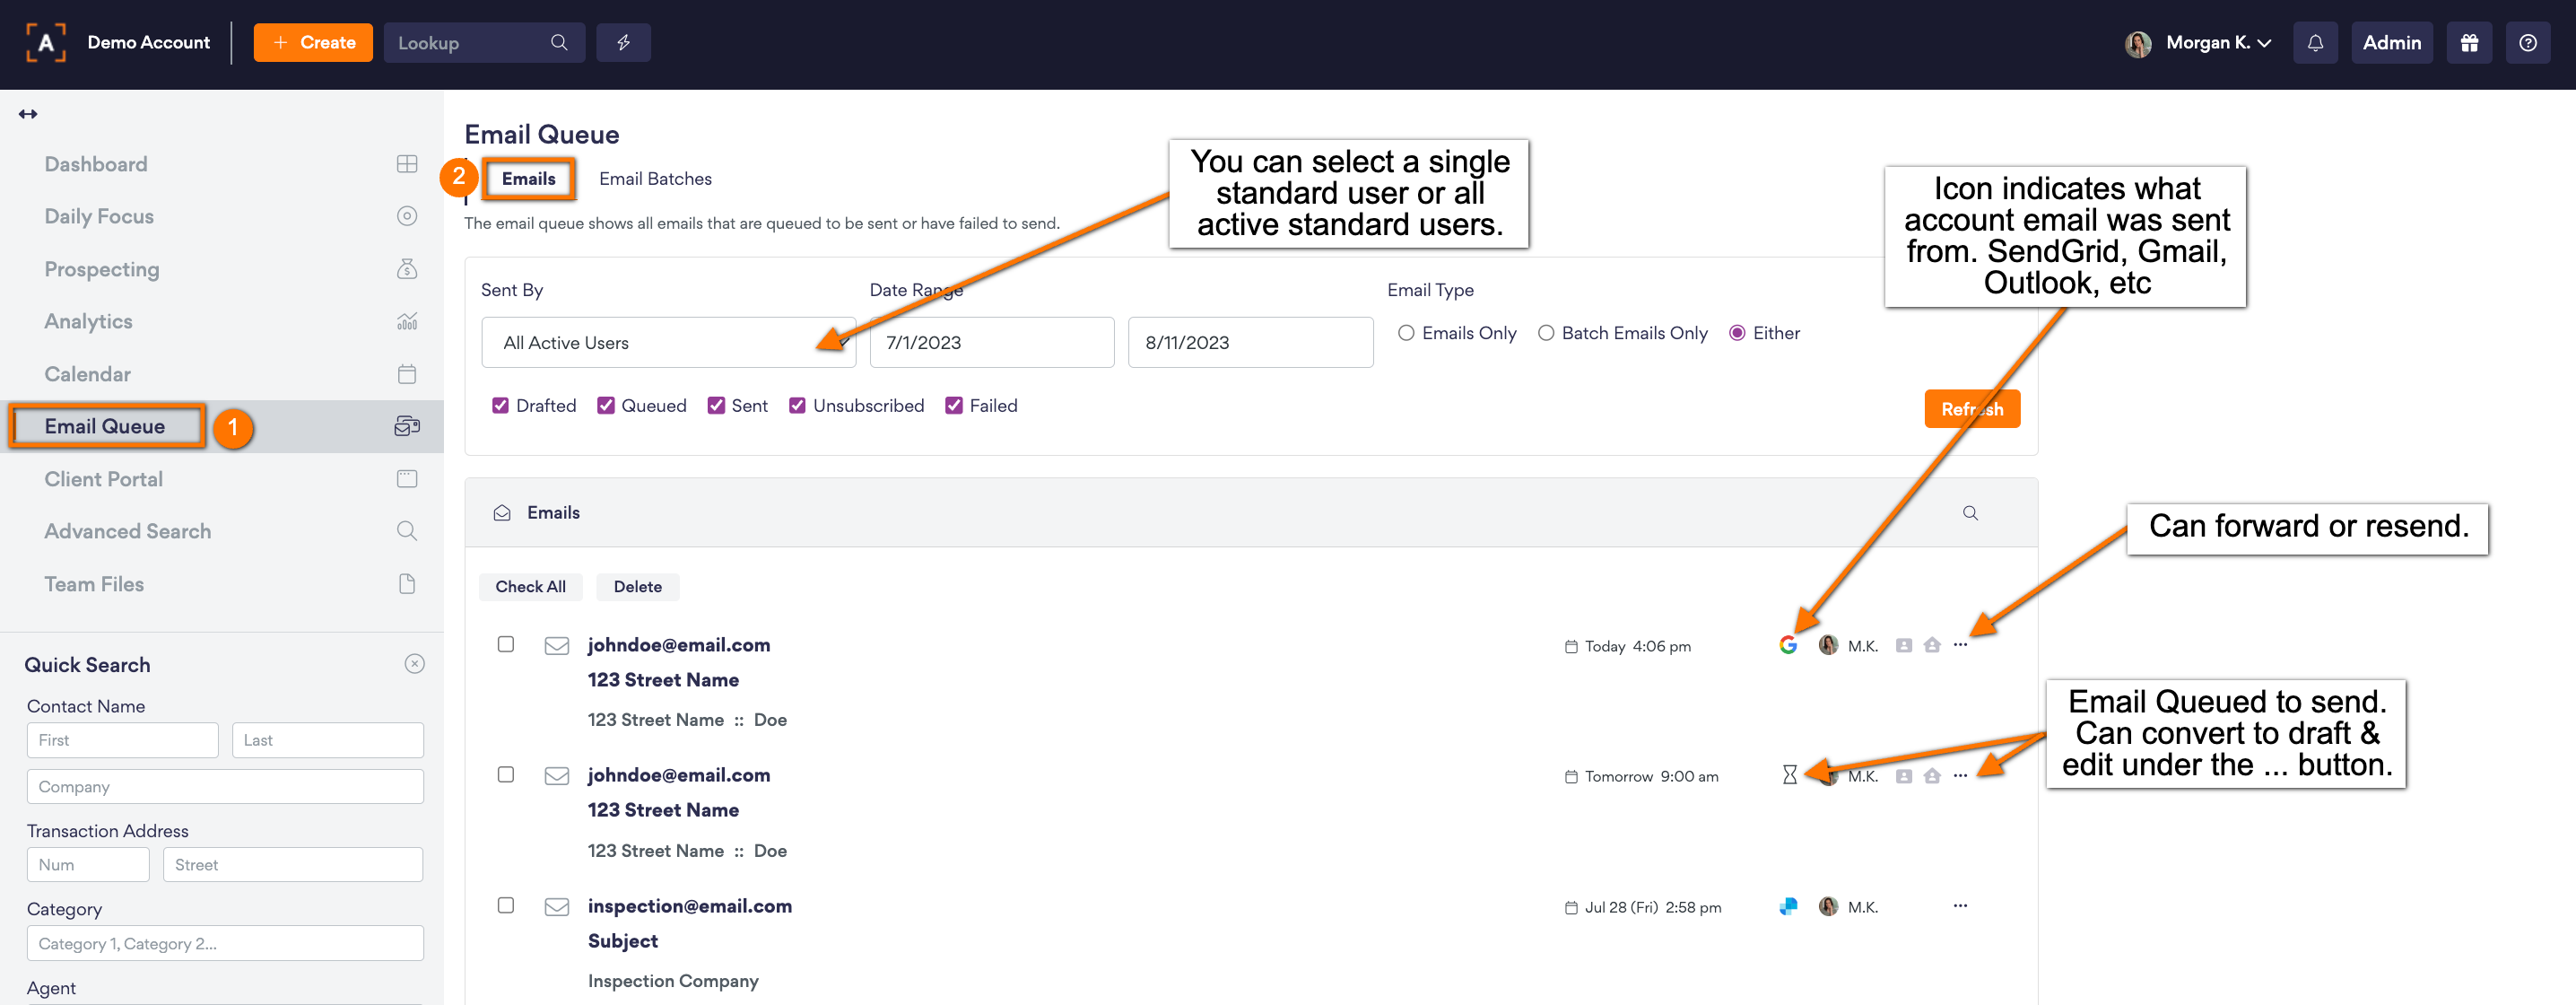Click the Company field in Quick Search

pyautogui.click(x=224, y=786)
